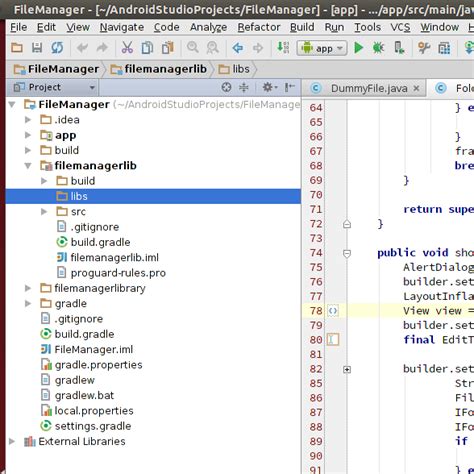Click libs breadcrumb in navigation bar
Image resolution: width=474 pixels, height=474 pixels.
[x=234, y=69]
